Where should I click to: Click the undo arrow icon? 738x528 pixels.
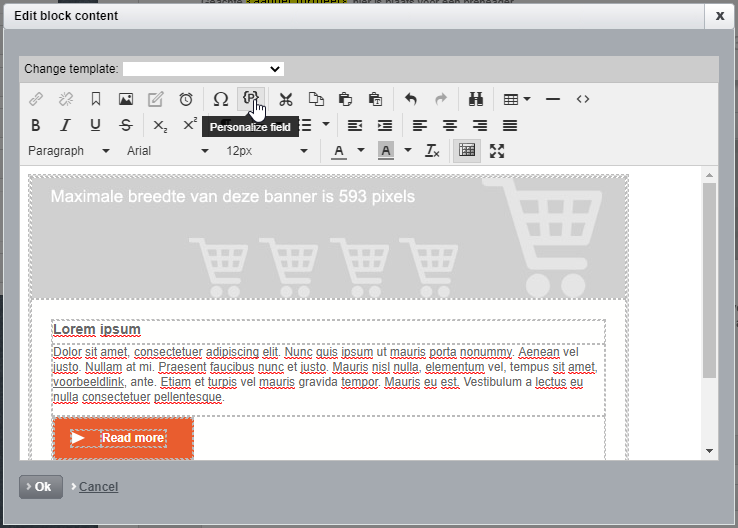pyautogui.click(x=411, y=99)
